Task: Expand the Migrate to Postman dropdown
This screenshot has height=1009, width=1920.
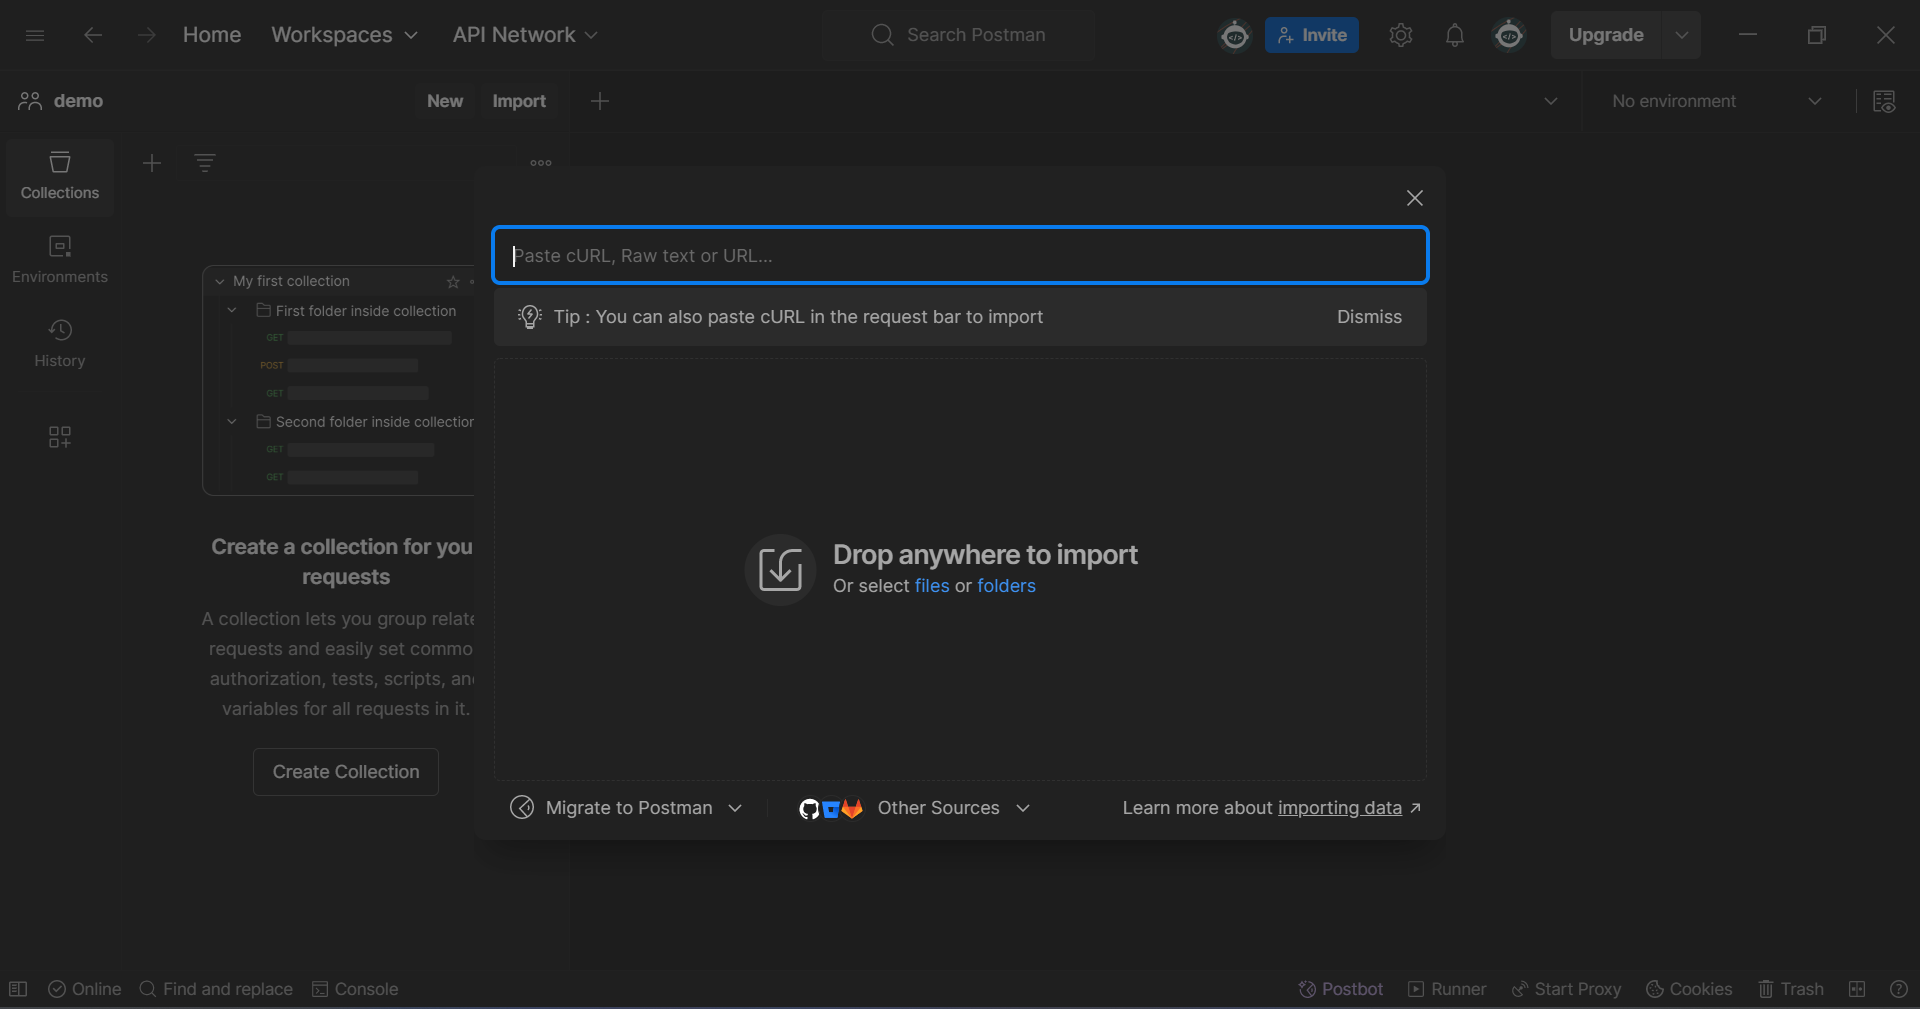Action: [627, 808]
